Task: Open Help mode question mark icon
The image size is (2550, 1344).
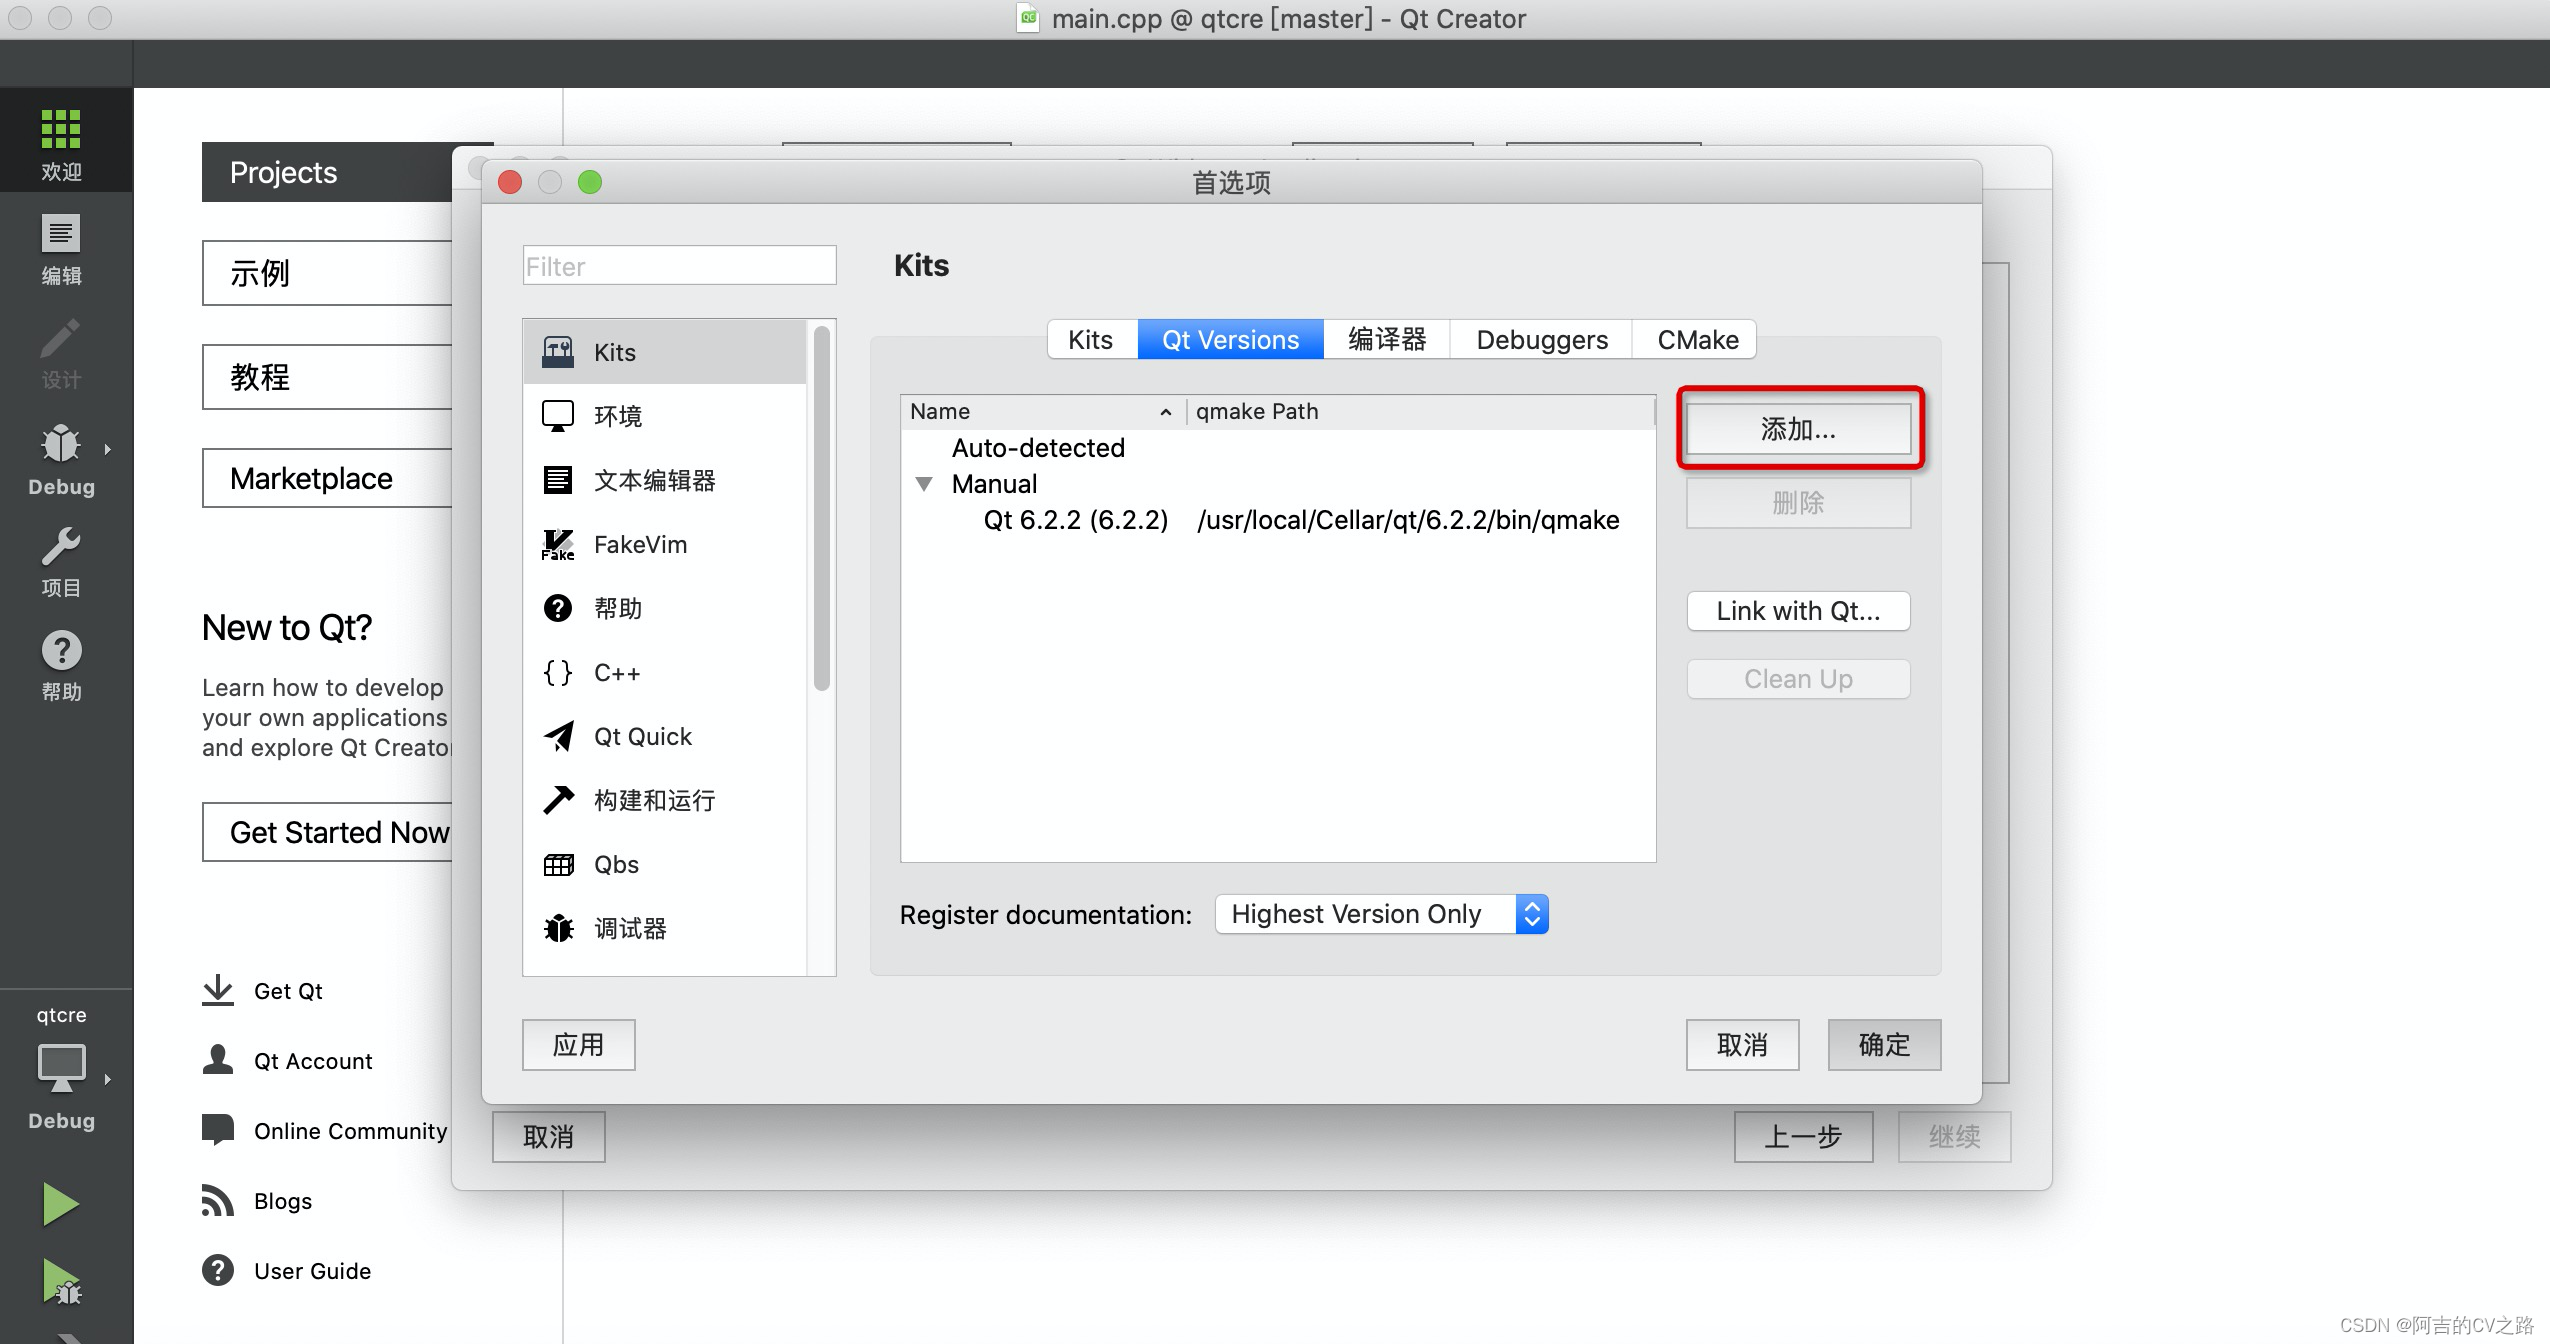Action: coord(61,651)
